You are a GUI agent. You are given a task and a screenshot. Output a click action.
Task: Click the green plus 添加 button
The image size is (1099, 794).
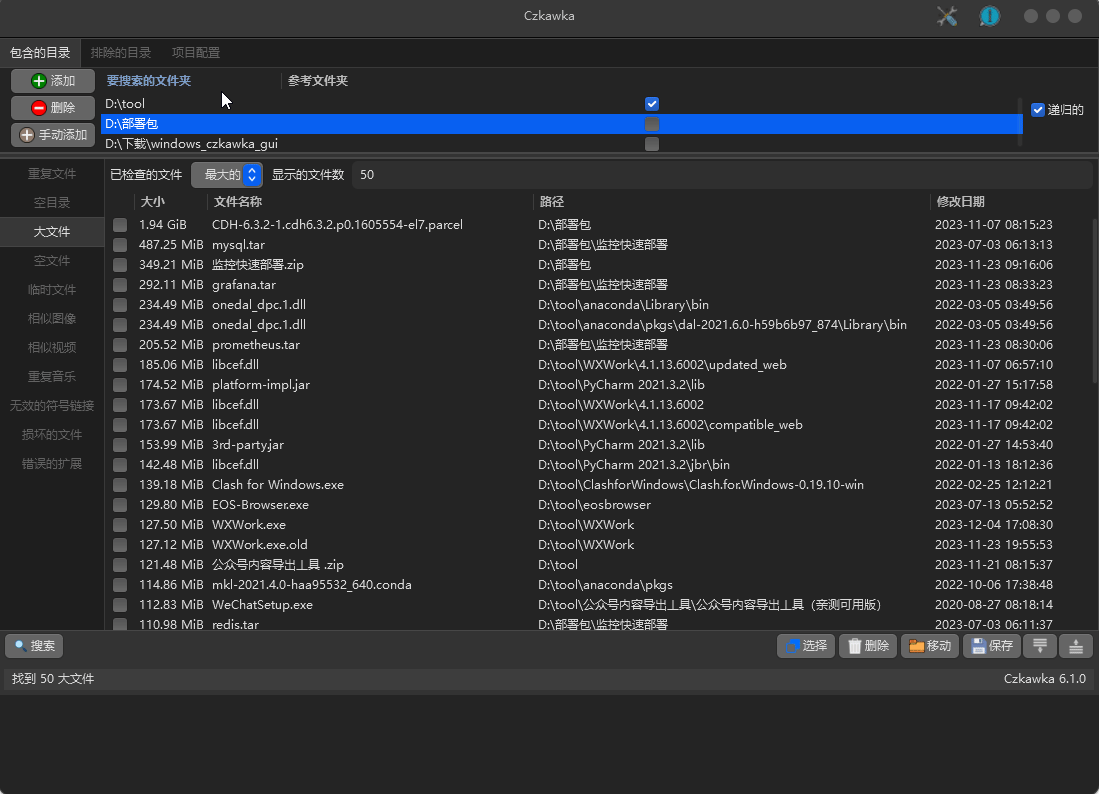53,81
